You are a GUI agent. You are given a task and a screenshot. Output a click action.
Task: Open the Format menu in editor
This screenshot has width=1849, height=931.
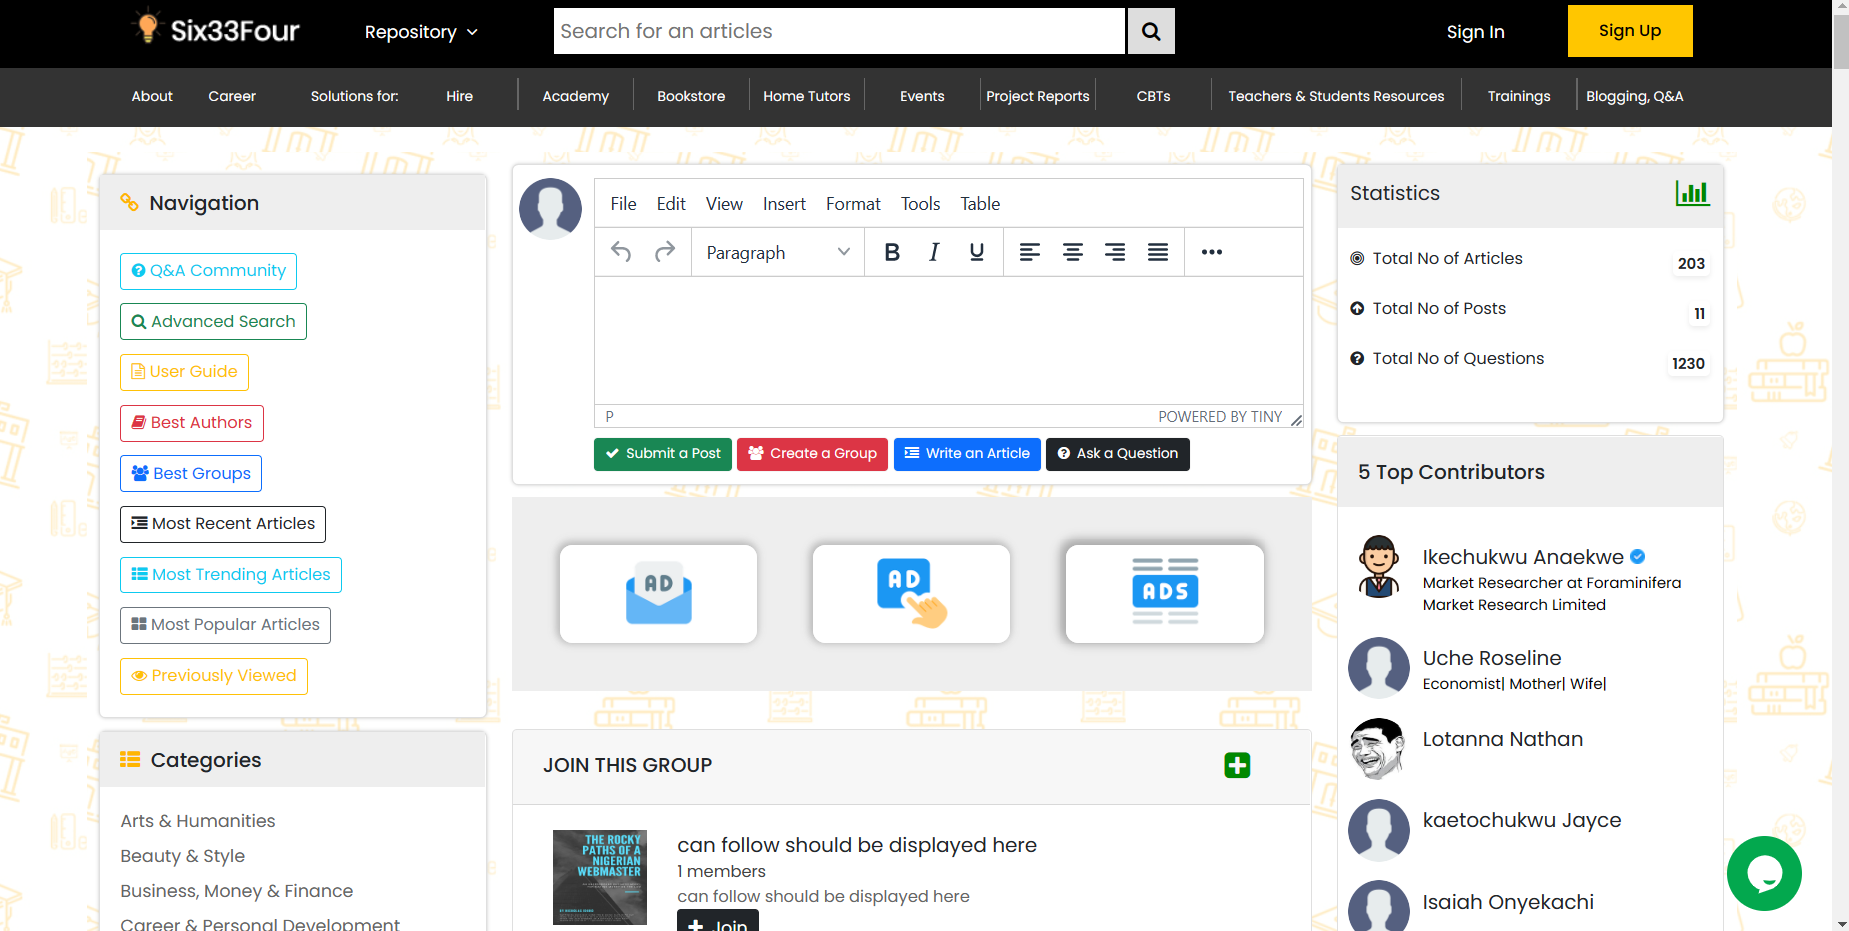tap(852, 204)
